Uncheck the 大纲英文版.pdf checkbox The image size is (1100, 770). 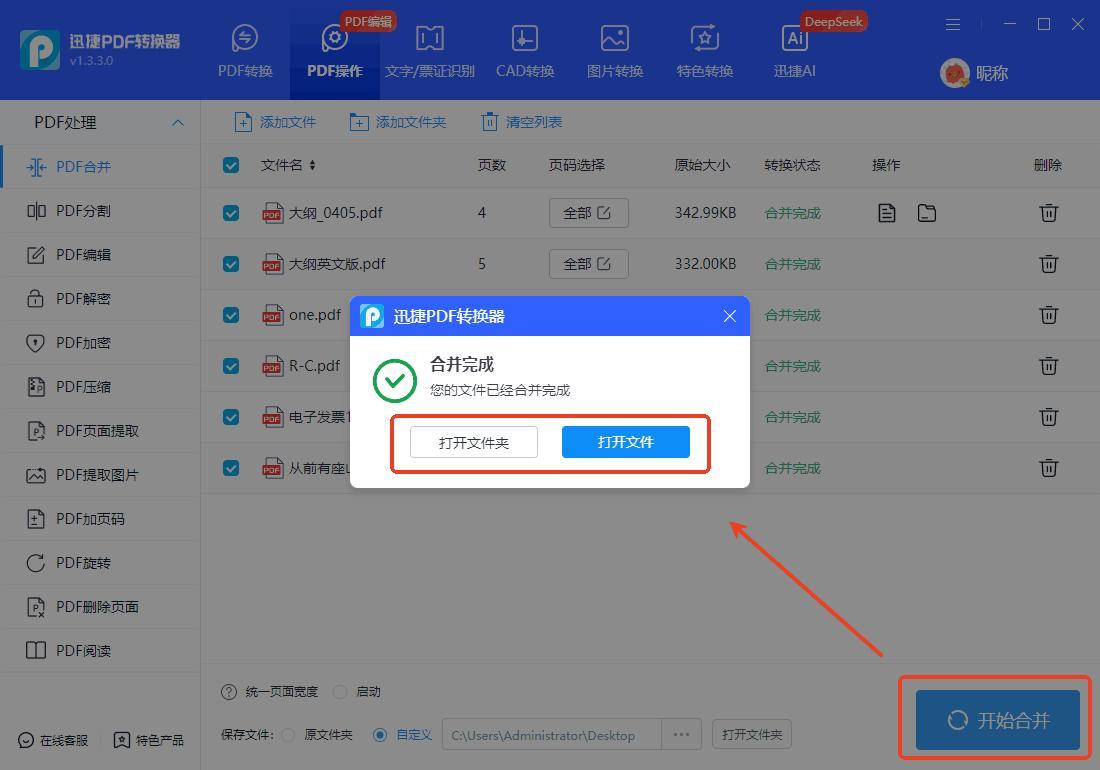point(231,264)
